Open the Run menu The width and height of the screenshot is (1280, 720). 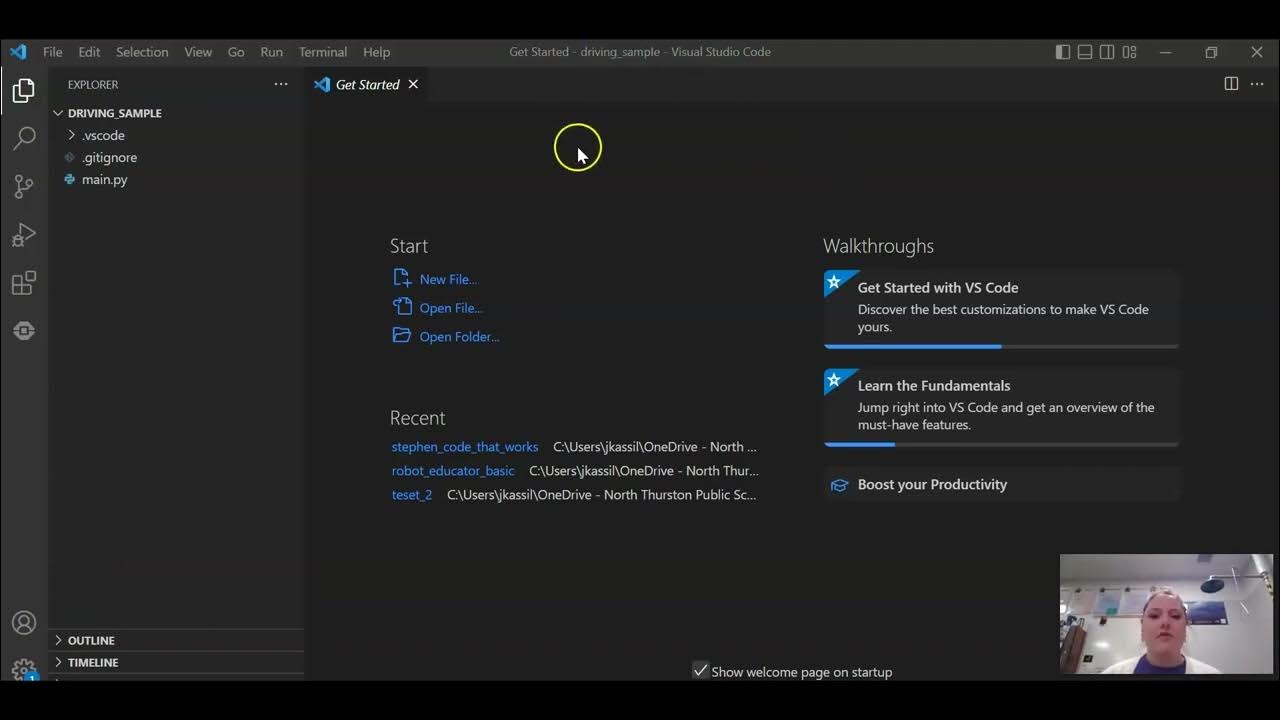point(271,52)
